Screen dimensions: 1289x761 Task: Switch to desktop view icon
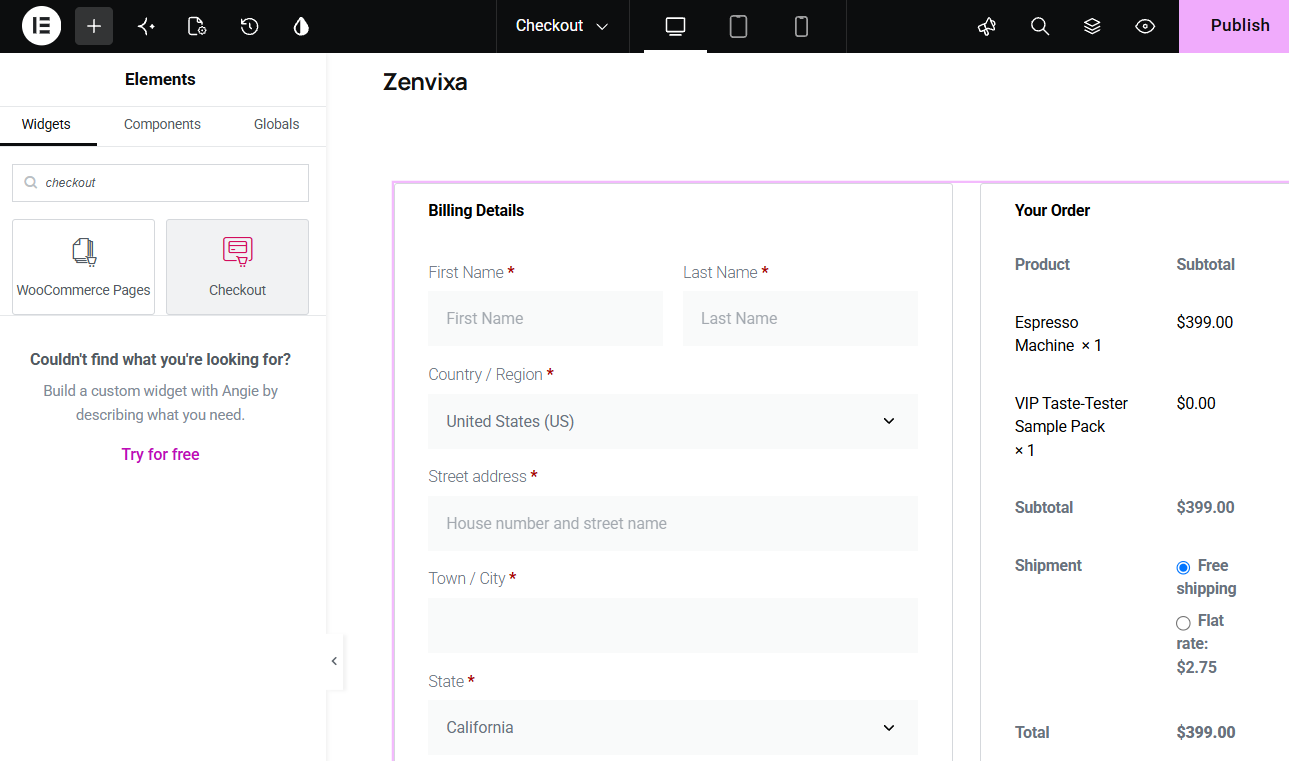[675, 26]
